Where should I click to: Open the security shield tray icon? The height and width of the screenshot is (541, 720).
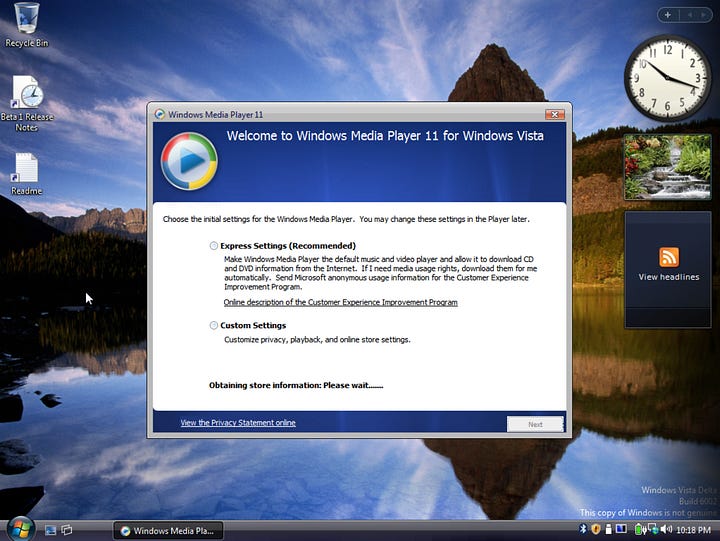click(596, 530)
